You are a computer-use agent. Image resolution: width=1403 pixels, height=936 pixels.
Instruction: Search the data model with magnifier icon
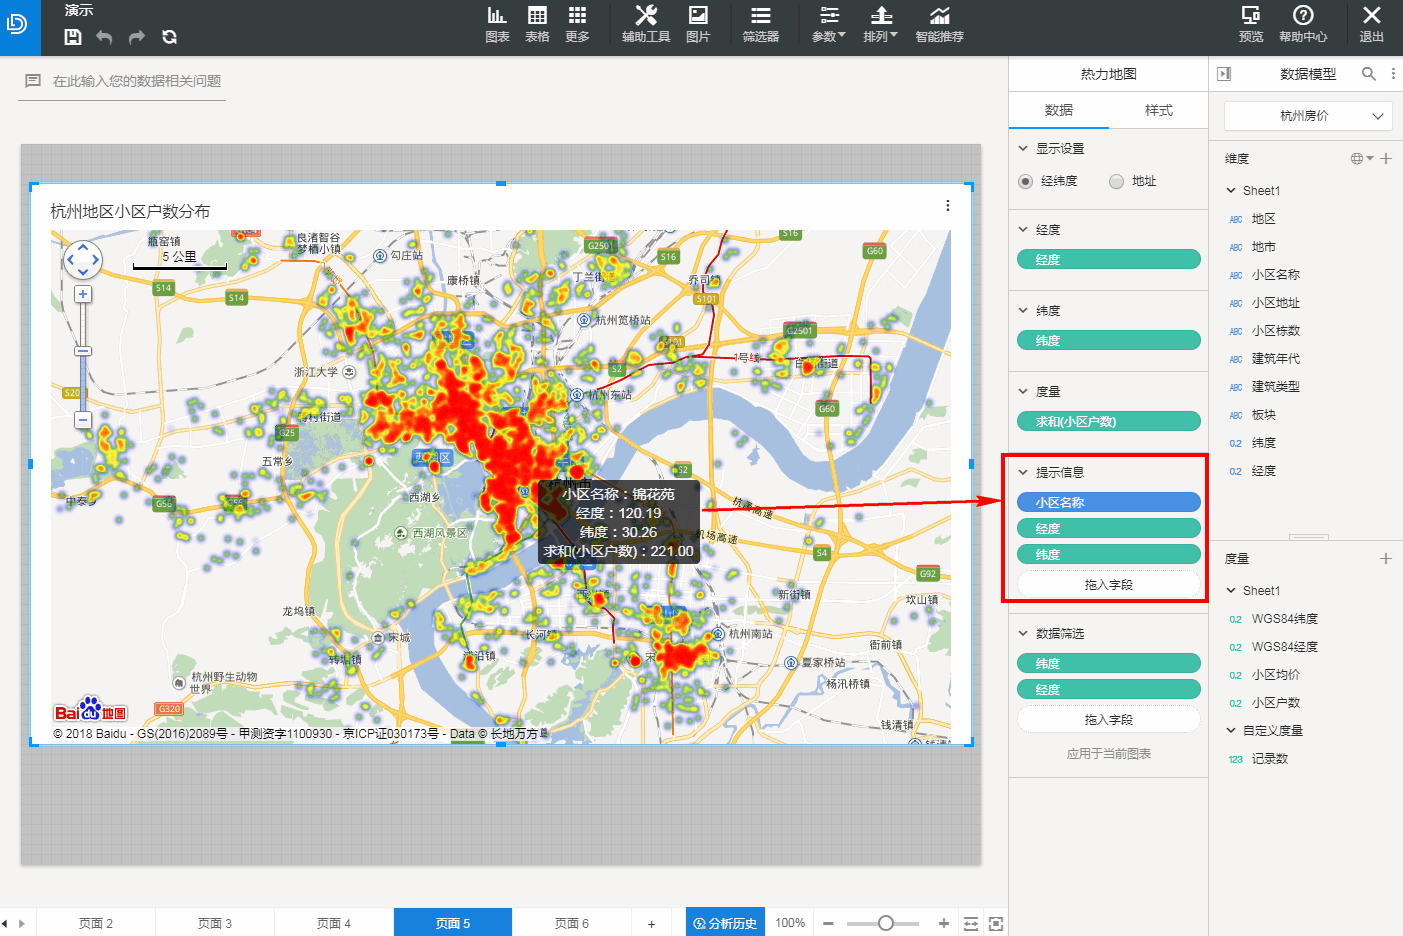click(1369, 74)
